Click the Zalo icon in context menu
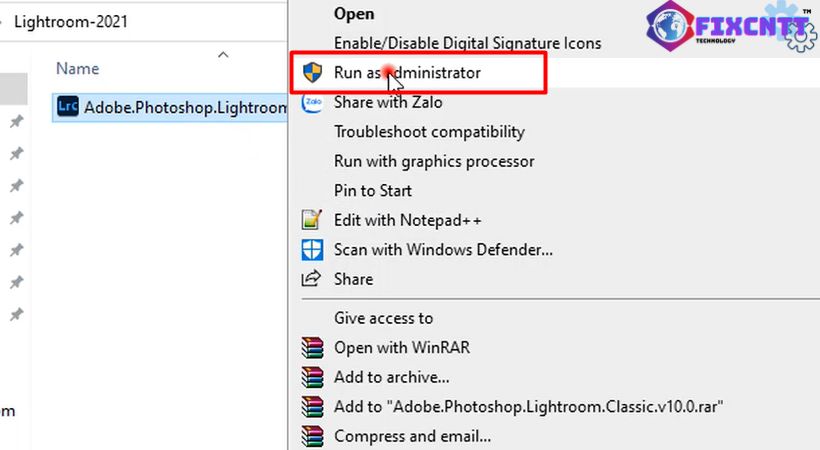Screen dimensions: 820x450 coord(313,102)
